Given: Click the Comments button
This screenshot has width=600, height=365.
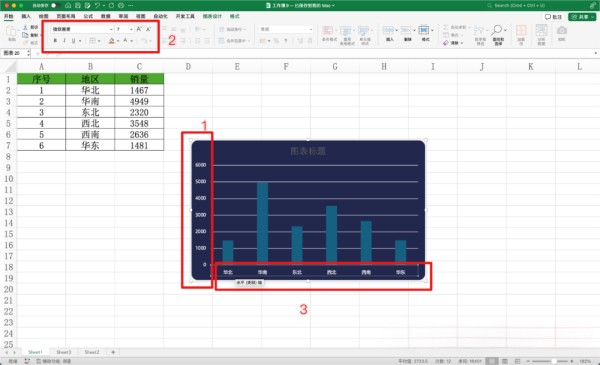Looking at the screenshot, I should coord(554,17).
